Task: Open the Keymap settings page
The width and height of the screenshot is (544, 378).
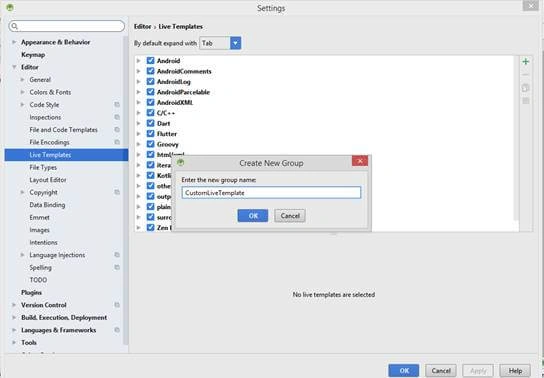Action: [x=33, y=54]
